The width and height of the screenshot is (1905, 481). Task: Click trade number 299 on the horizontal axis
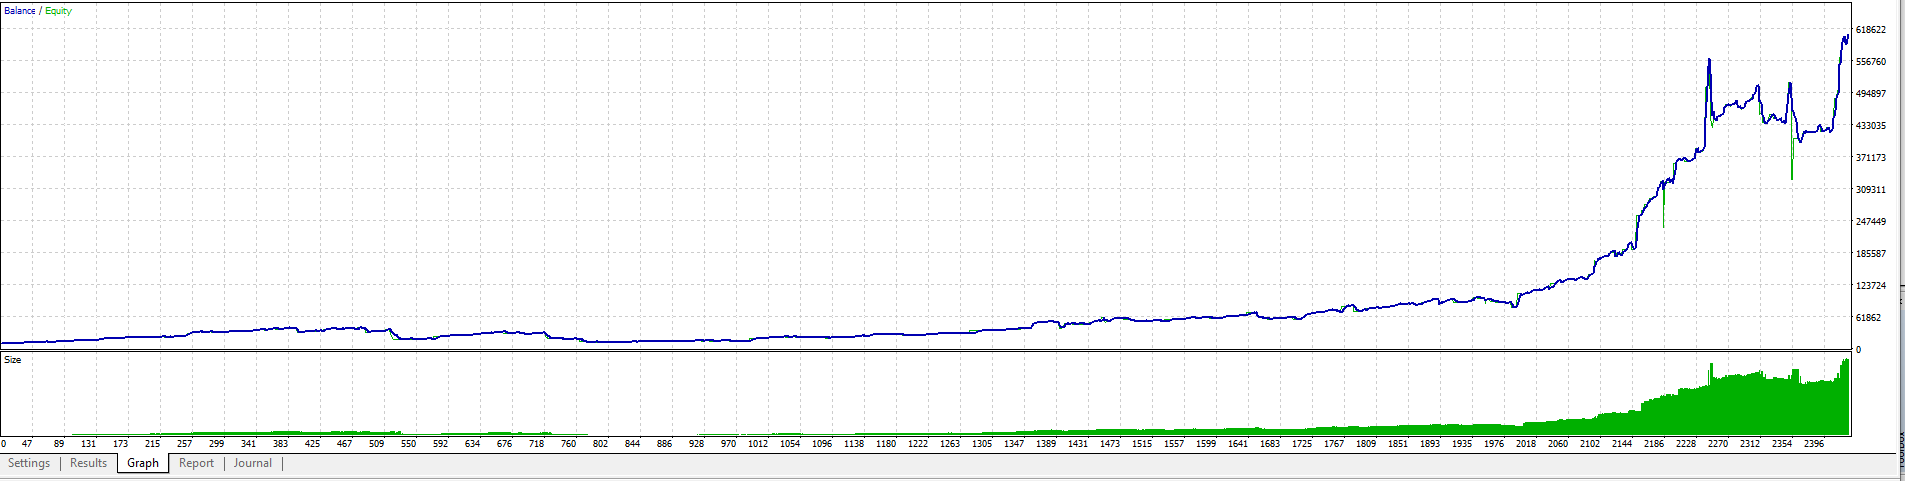pyautogui.click(x=216, y=444)
